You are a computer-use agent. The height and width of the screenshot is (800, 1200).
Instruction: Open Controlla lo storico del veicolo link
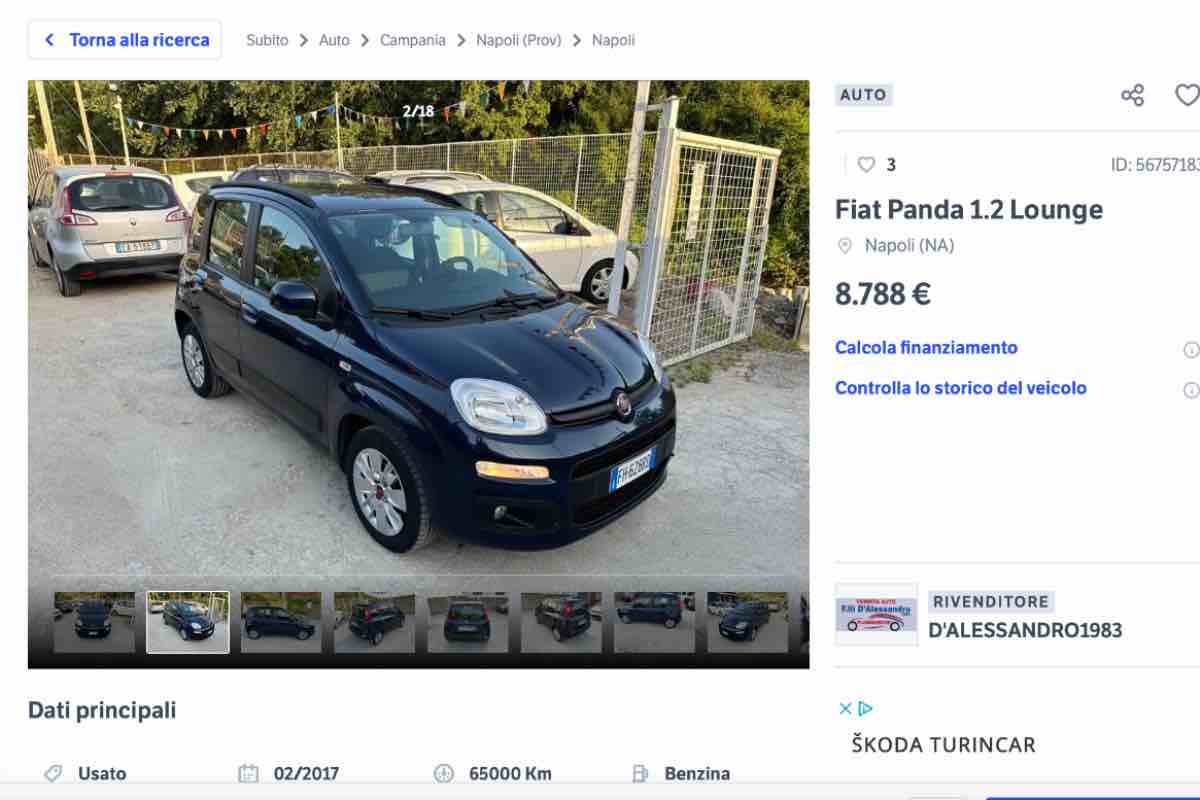(x=960, y=388)
